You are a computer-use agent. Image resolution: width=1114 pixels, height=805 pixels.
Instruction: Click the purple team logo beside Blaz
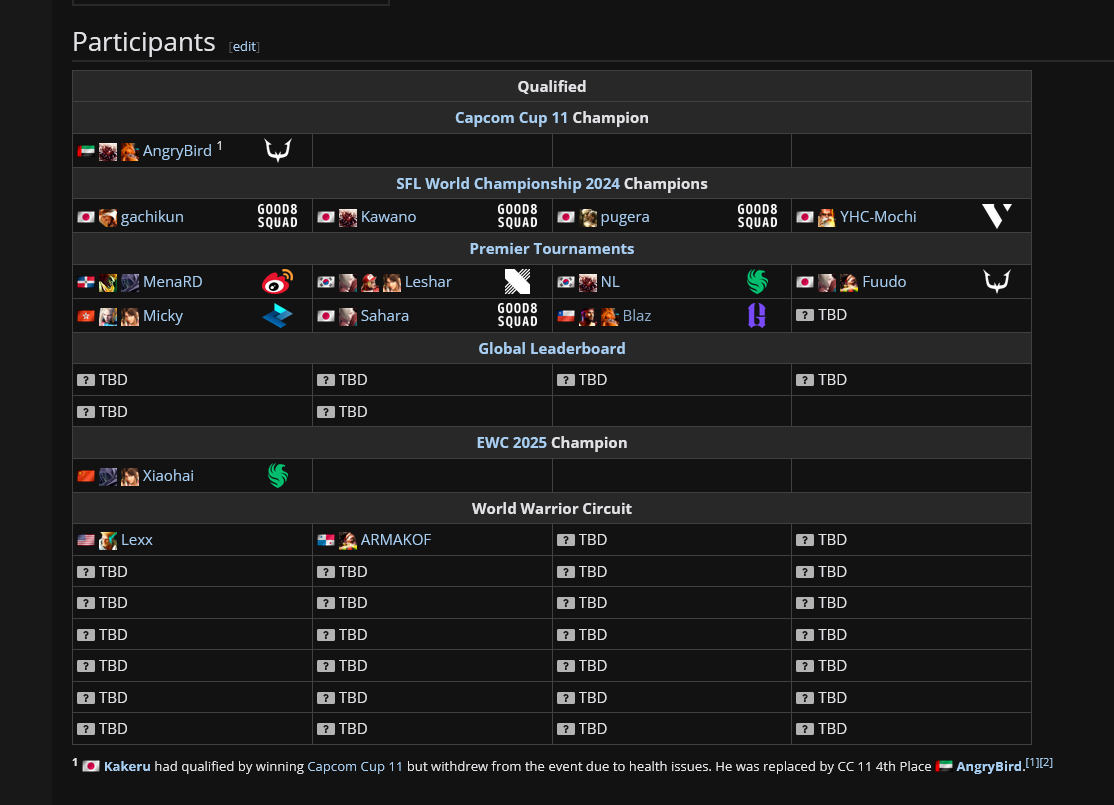coord(757,315)
